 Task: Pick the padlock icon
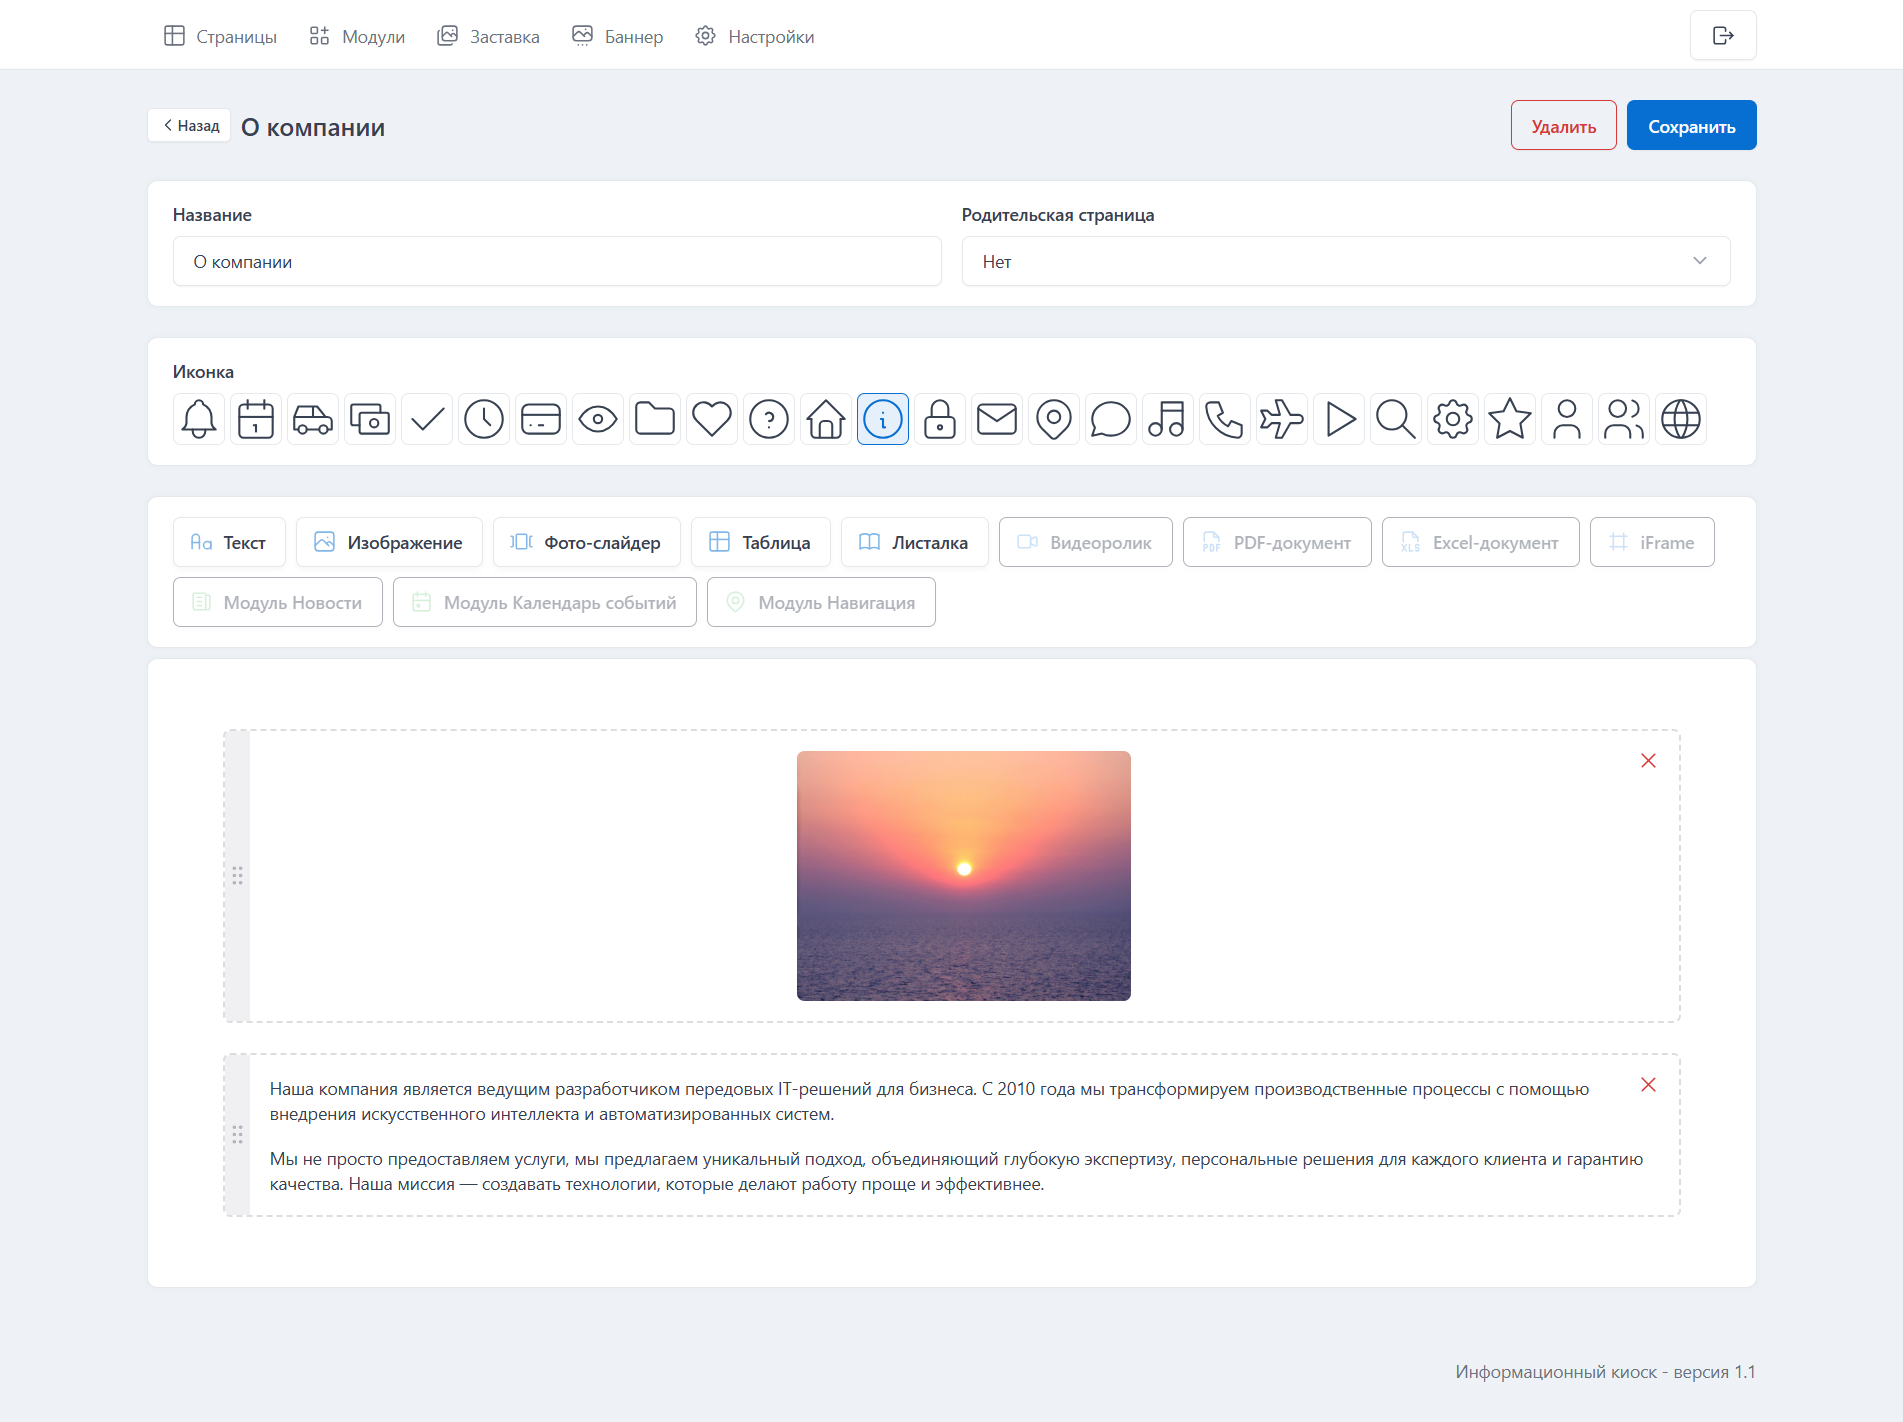(940, 419)
